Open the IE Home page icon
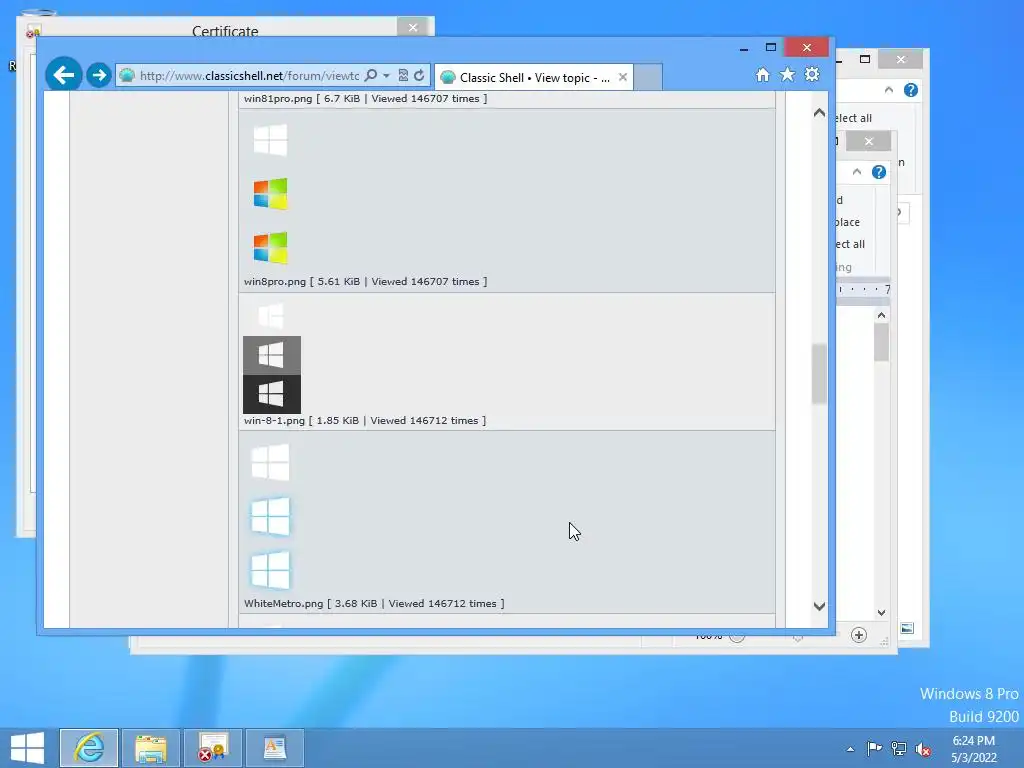The width and height of the screenshot is (1024, 768). pyautogui.click(x=762, y=74)
